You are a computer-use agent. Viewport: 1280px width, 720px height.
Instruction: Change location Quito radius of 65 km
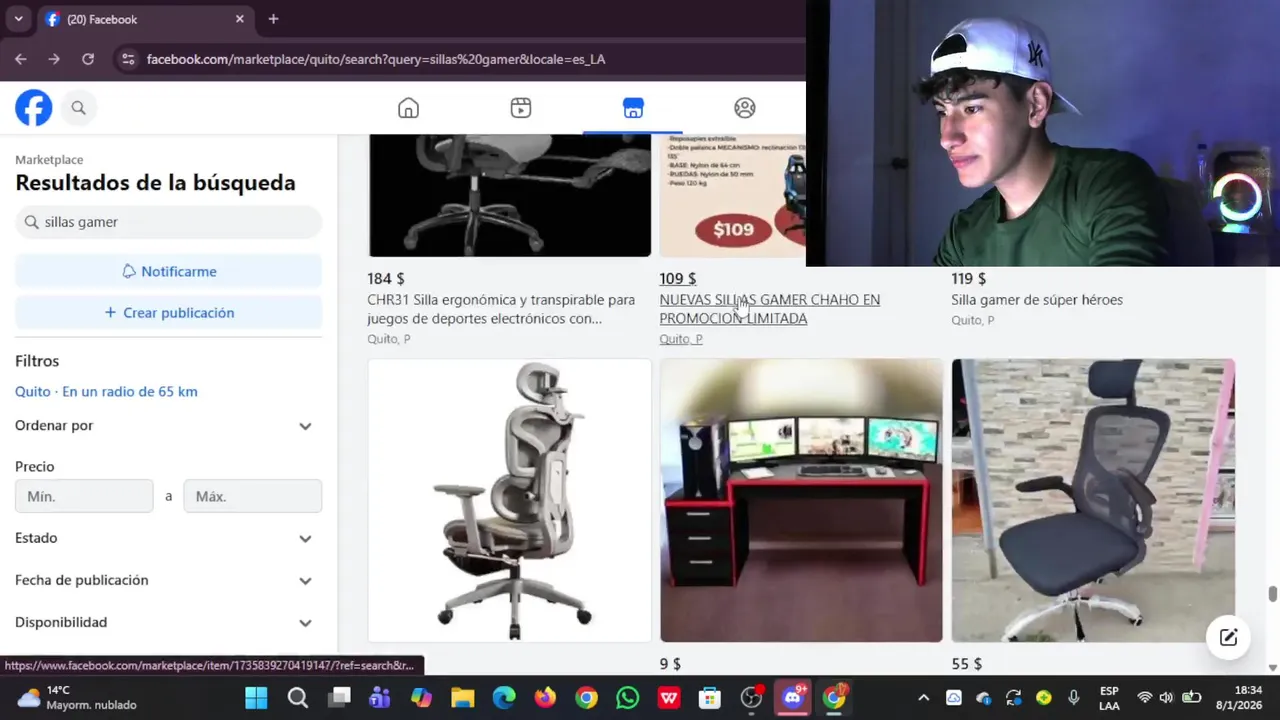pos(106,392)
